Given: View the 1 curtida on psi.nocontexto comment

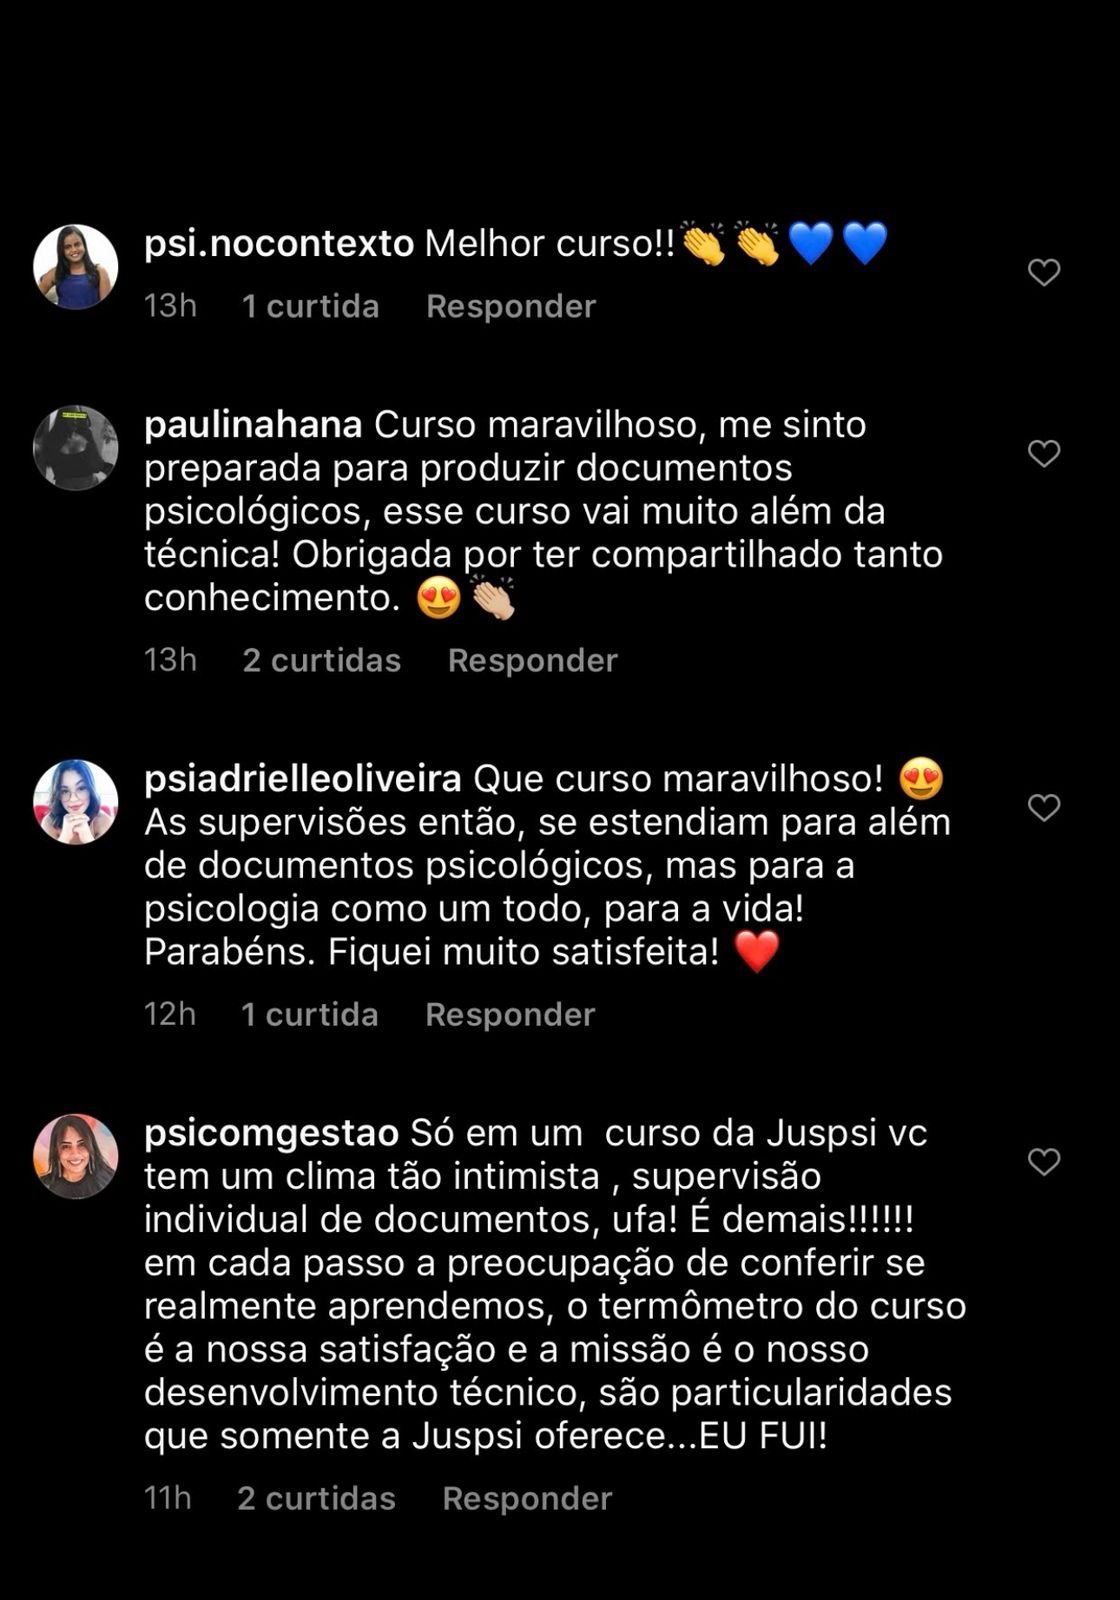Looking at the screenshot, I should pos(310,306).
